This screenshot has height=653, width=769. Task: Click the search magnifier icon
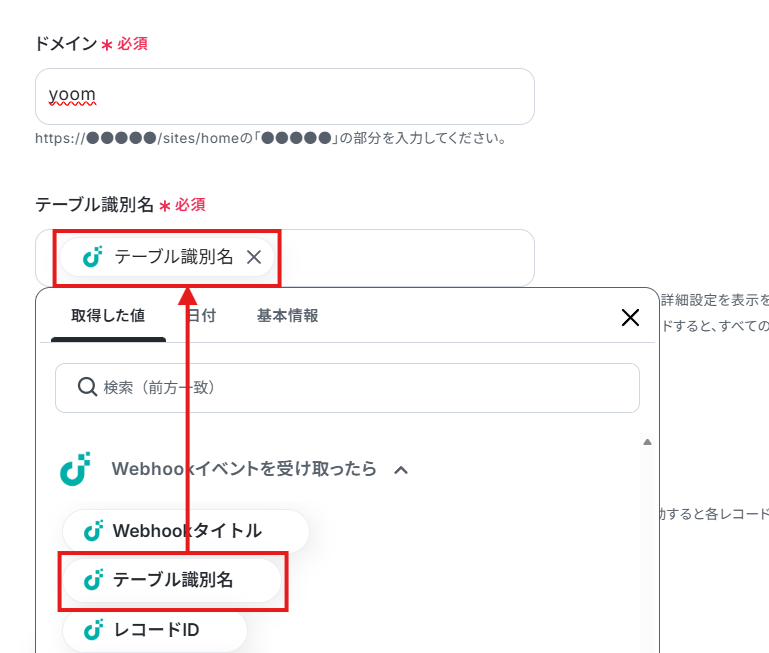tap(87, 387)
